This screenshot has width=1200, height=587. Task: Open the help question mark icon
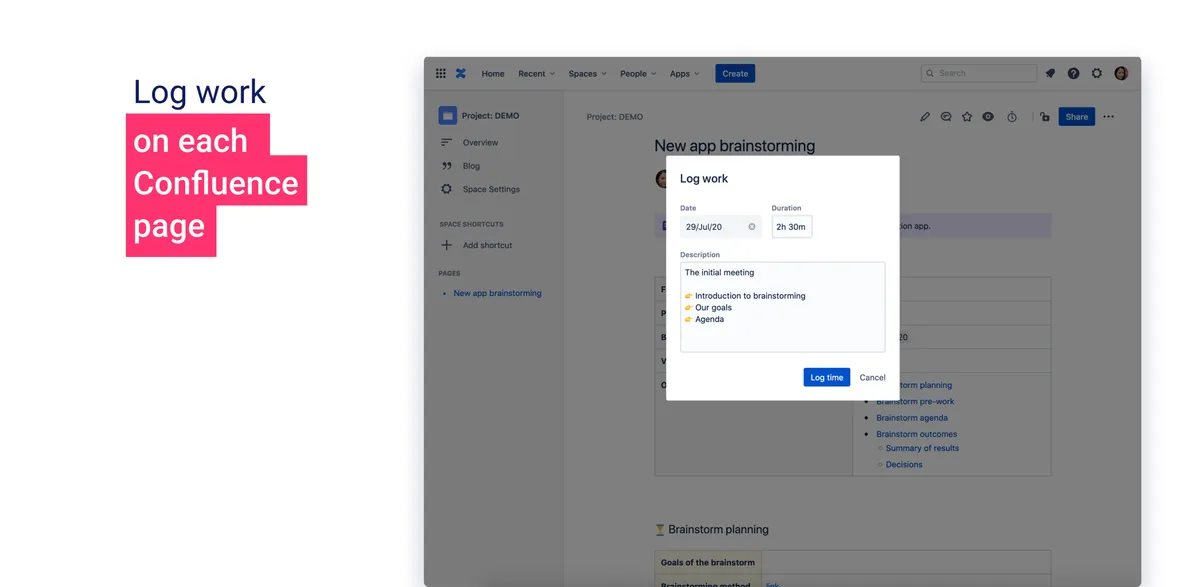(1073, 73)
